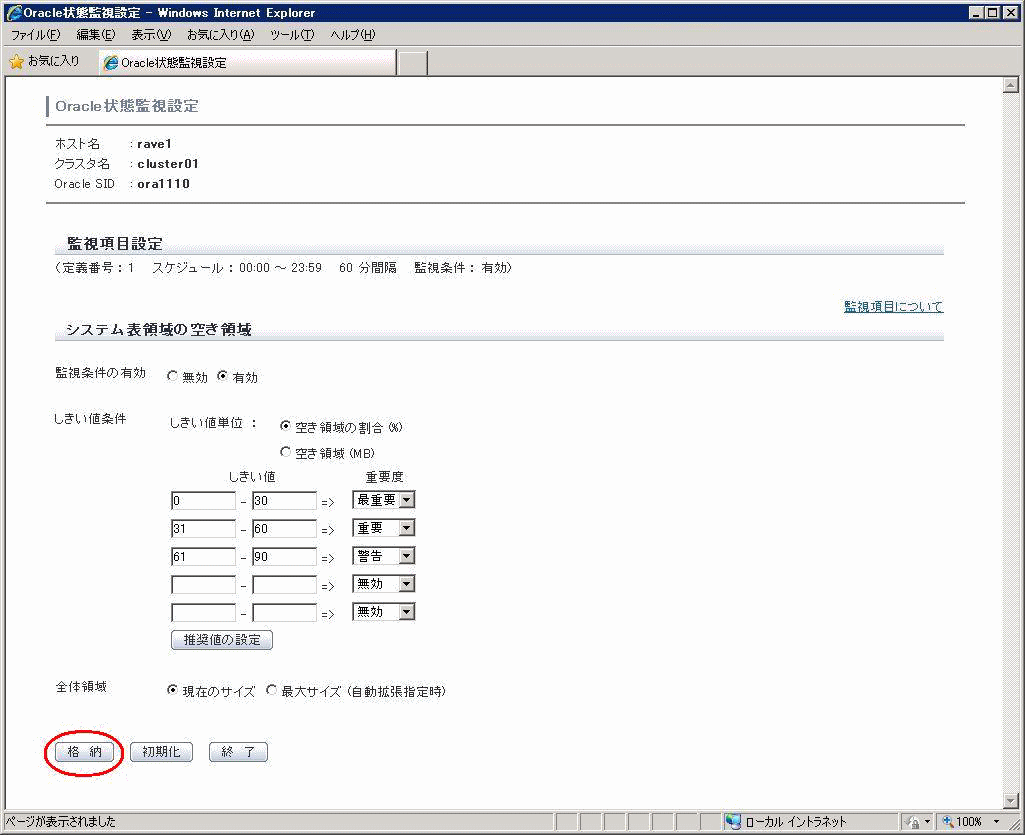Click the lower threshold field containing 61
This screenshot has height=835, width=1025.
click(203, 556)
